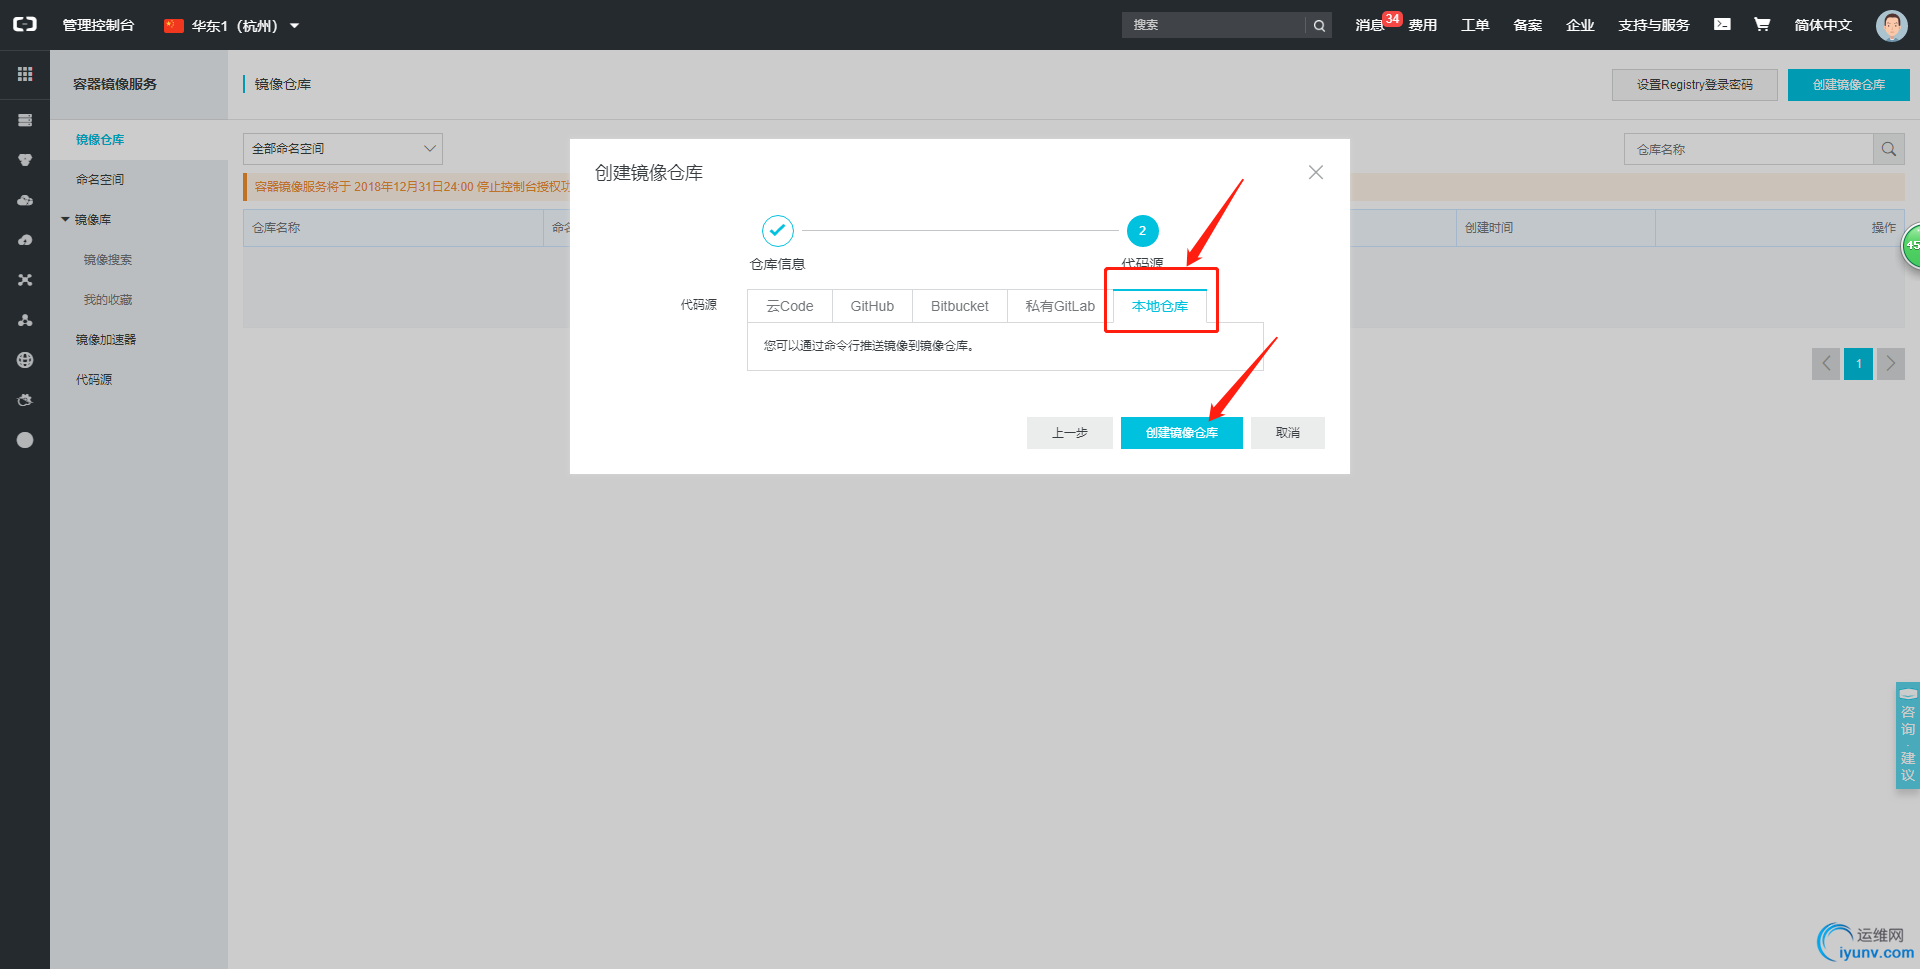Click the cloud refresh icon in left rail

pos(25,400)
